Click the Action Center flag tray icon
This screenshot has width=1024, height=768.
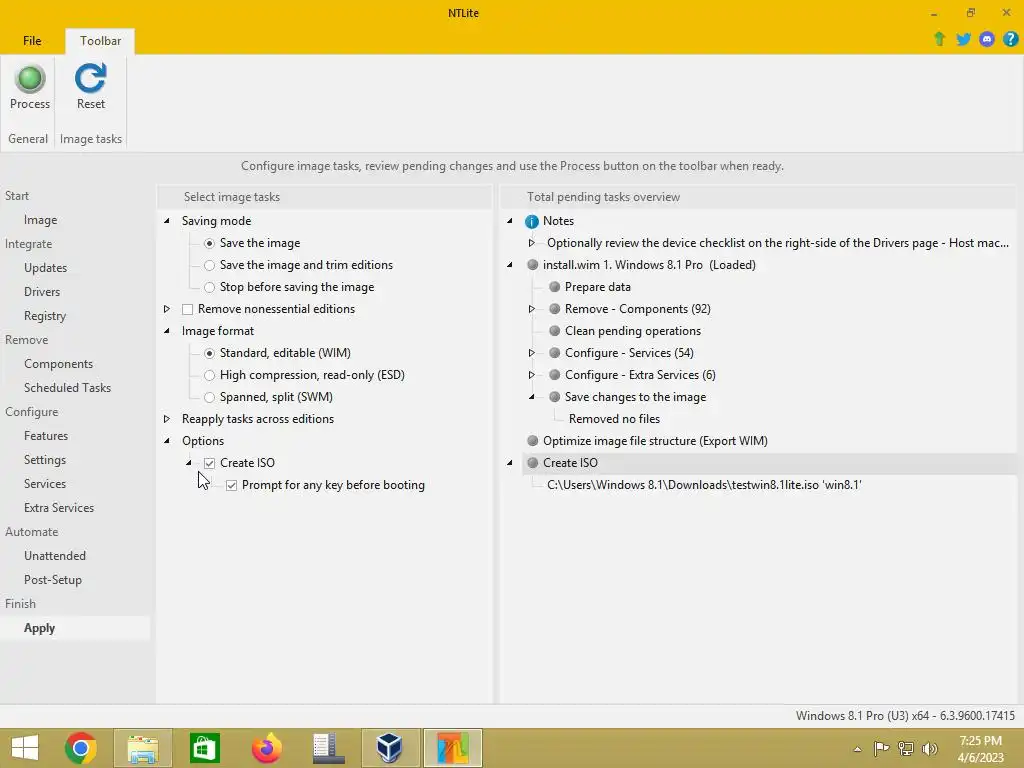881,748
